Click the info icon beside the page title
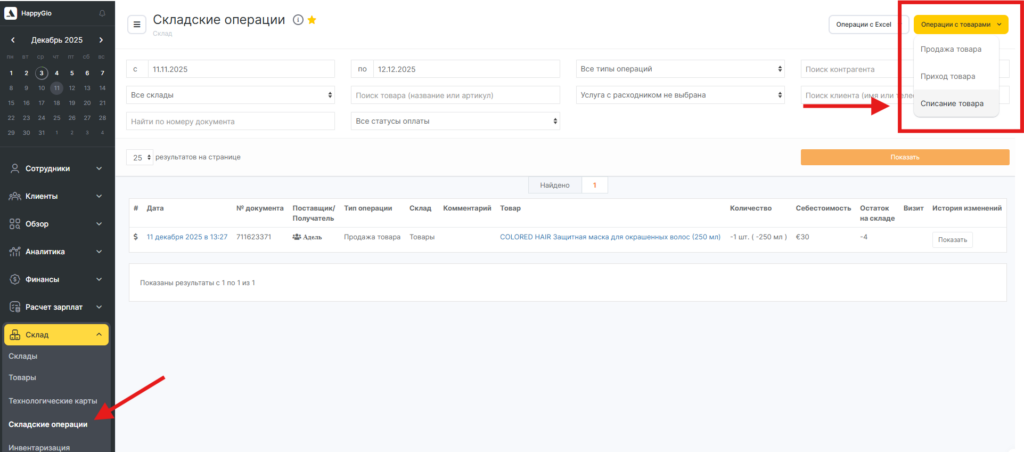Image resolution: width=1024 pixels, height=452 pixels. [298, 20]
